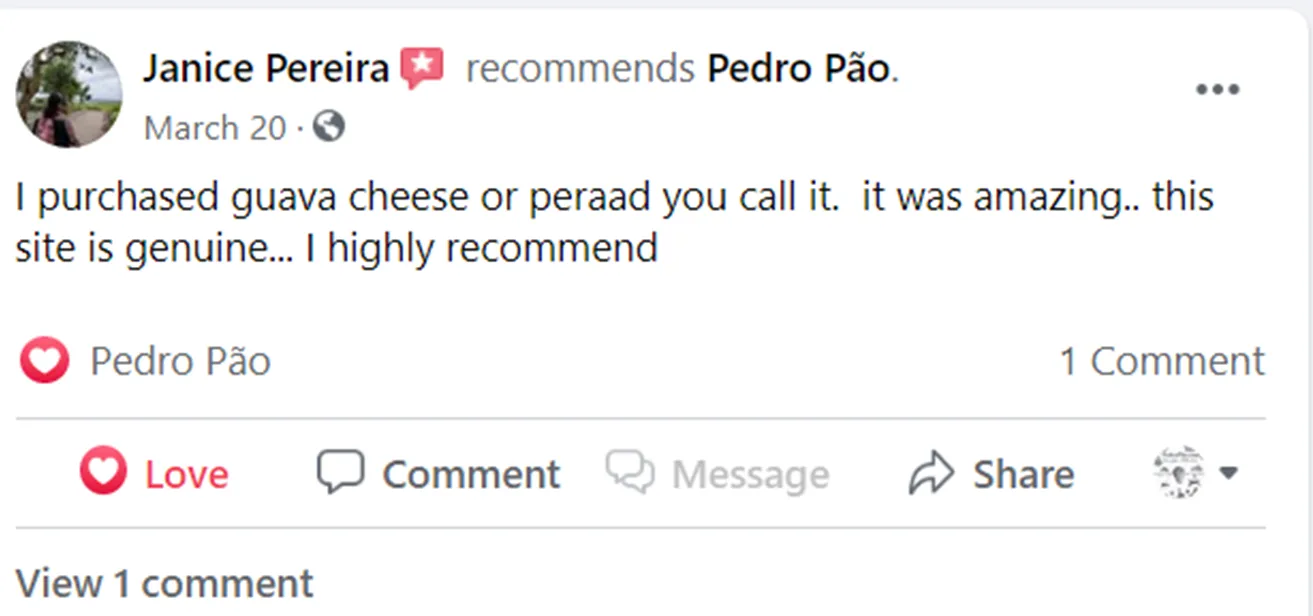The image size is (1313, 616).
Task: Open the commenting-as profile dropdown arrow
Action: click(1229, 473)
